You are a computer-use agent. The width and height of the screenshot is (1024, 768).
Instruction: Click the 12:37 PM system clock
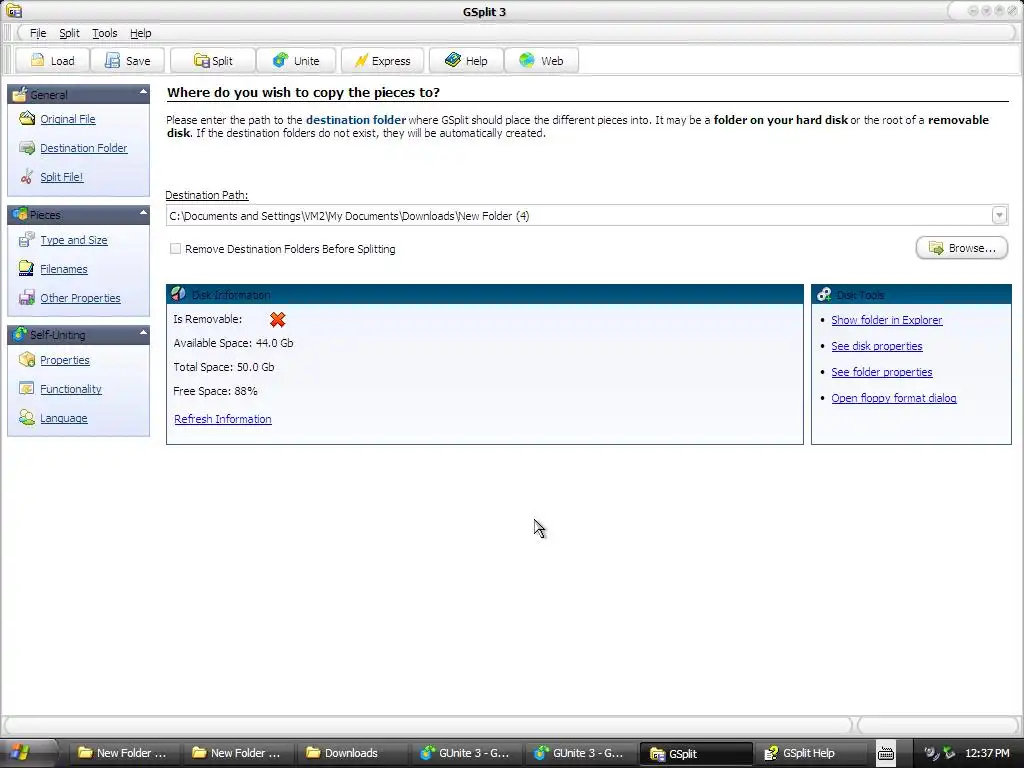[987, 753]
